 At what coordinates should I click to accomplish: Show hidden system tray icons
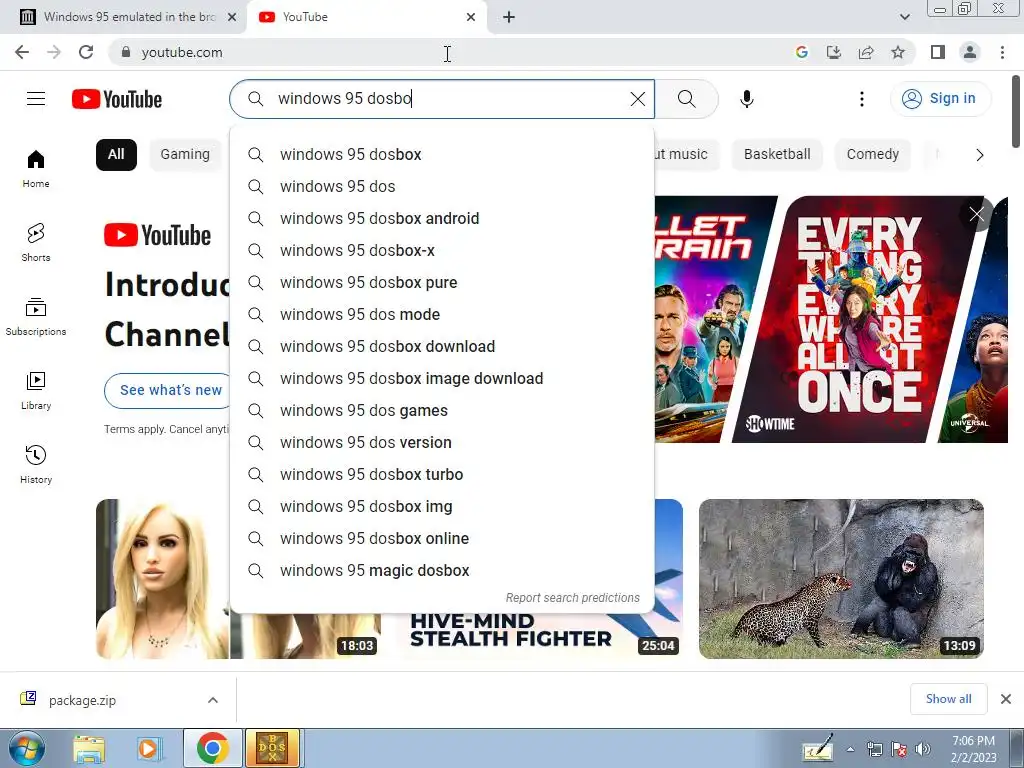850,749
